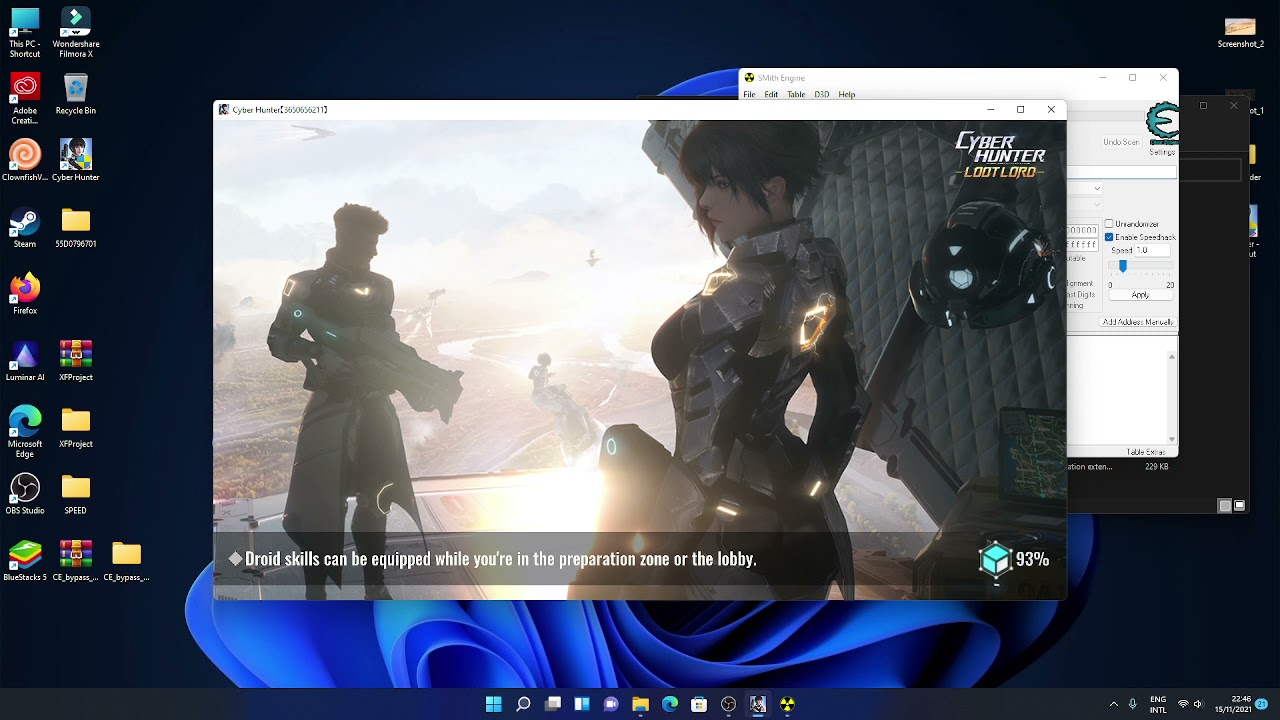Open folder named 55D0796701
Screen dimensions: 1280x720
click(x=76, y=227)
